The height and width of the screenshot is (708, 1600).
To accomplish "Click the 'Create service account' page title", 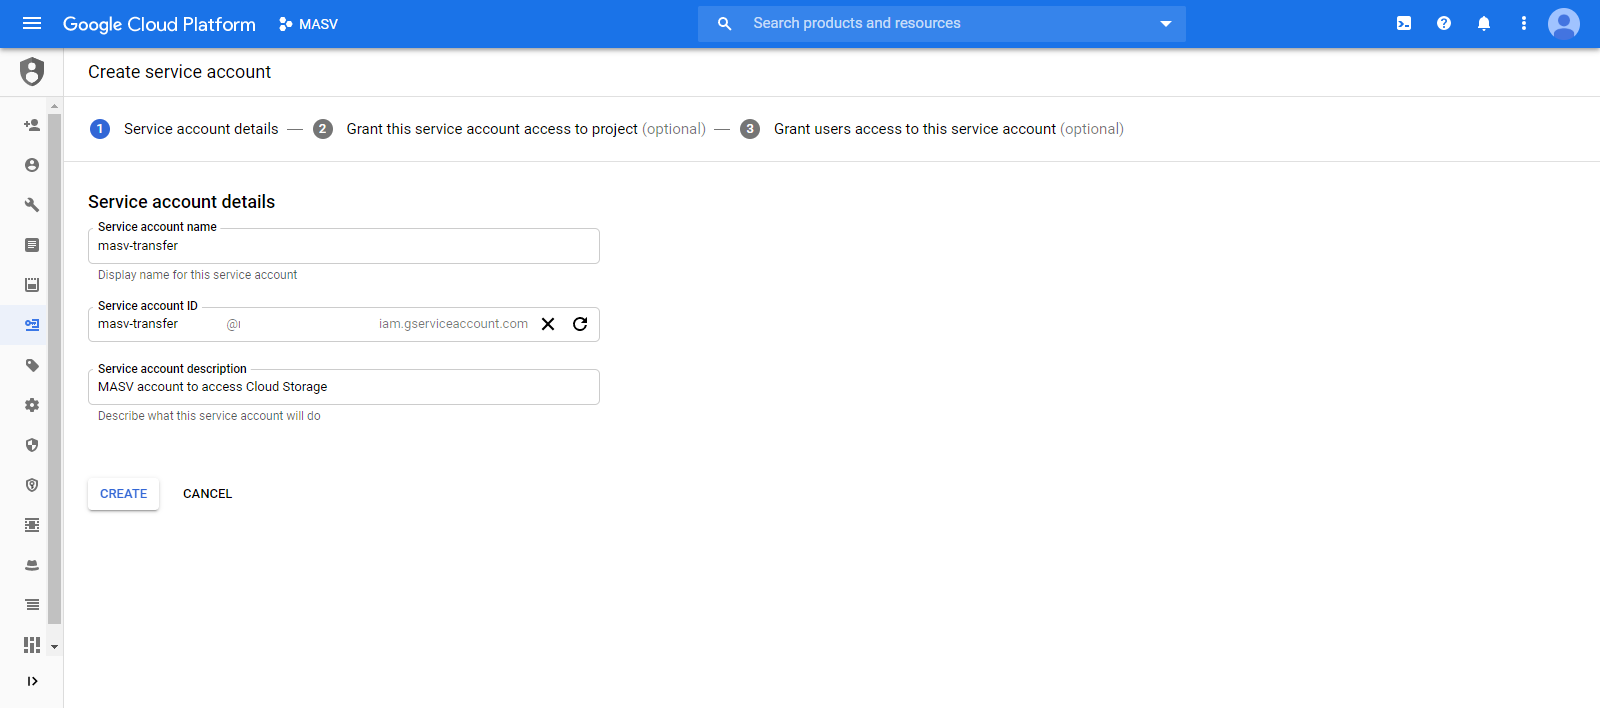I will pyautogui.click(x=180, y=72).
